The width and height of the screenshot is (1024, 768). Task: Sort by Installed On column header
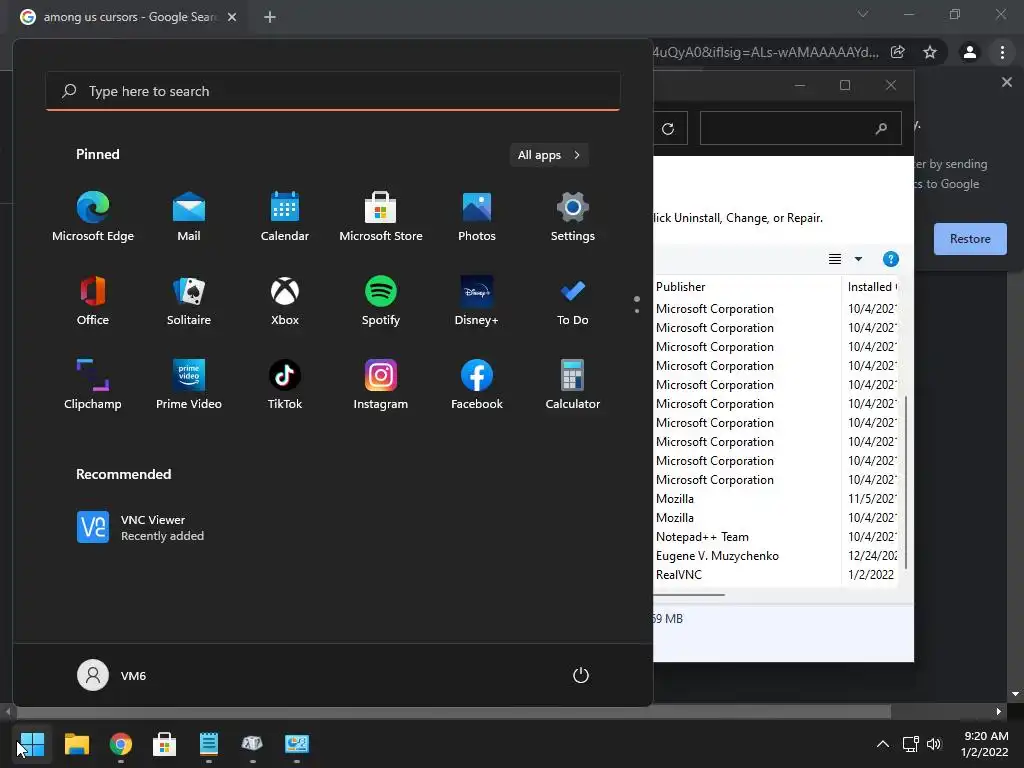(x=871, y=287)
